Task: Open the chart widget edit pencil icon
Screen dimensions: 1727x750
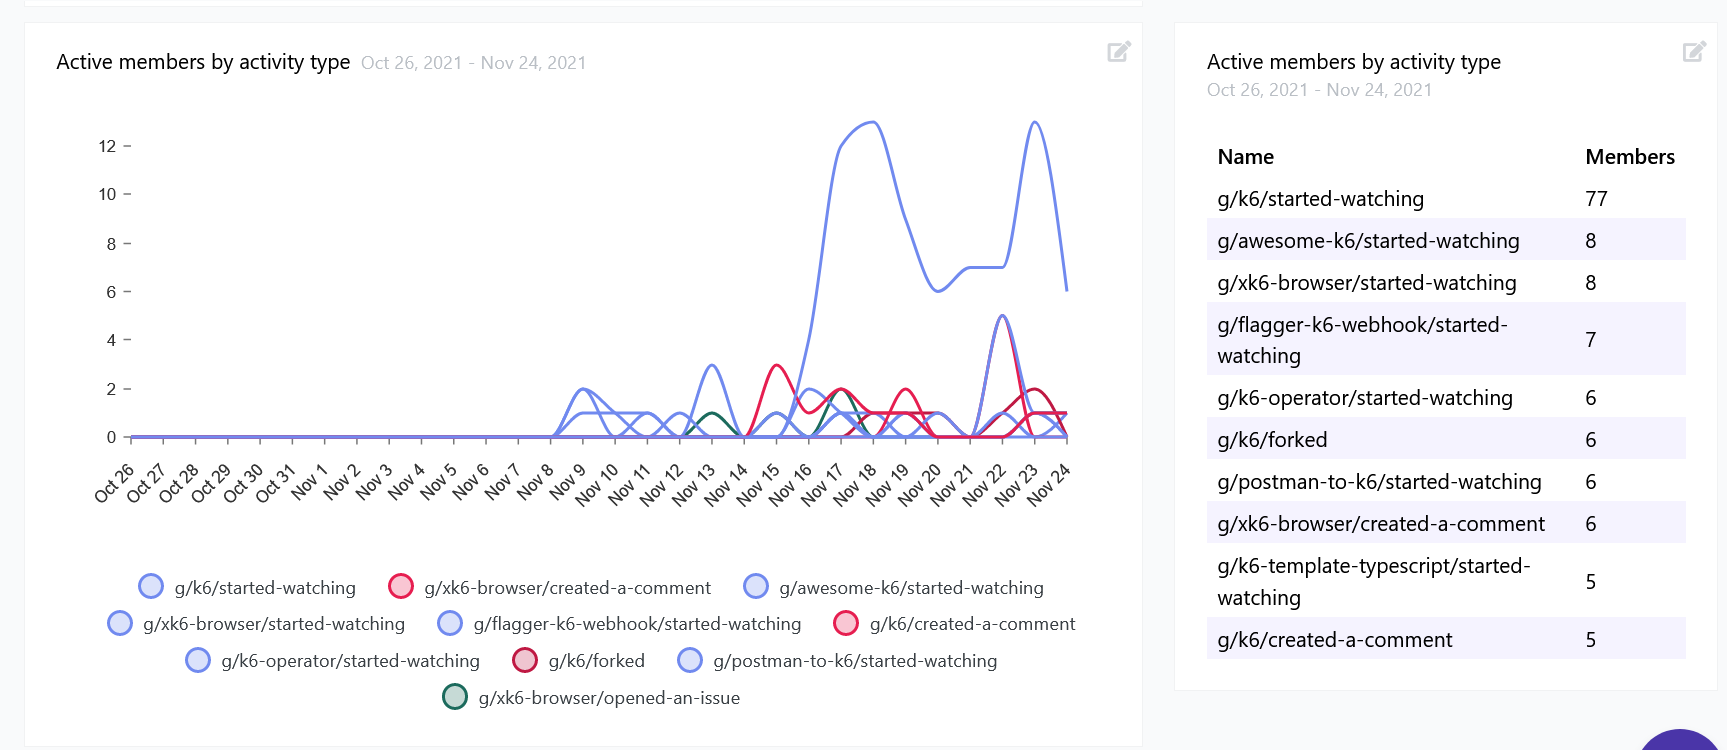Action: [x=1118, y=51]
